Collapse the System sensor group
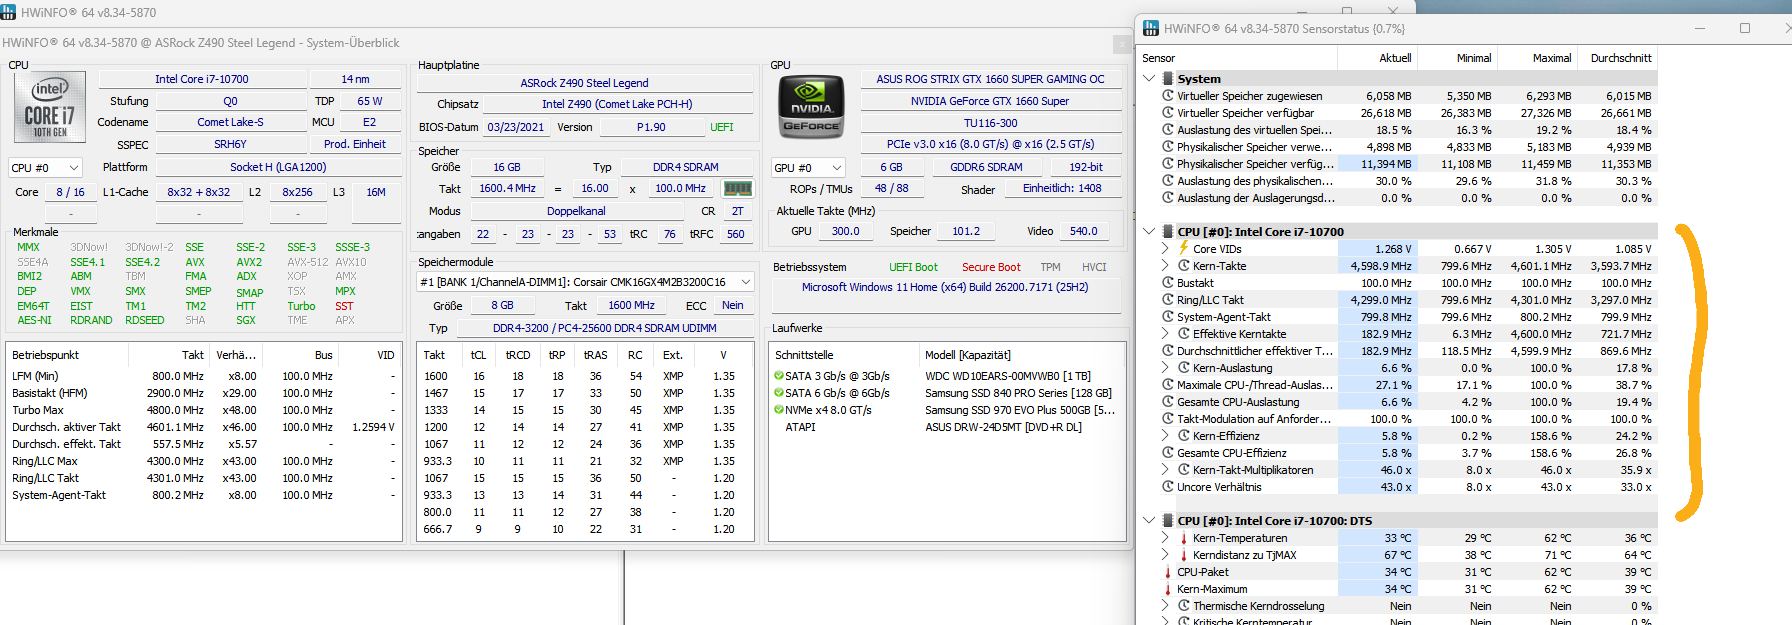This screenshot has width=1792, height=625. (x=1149, y=78)
